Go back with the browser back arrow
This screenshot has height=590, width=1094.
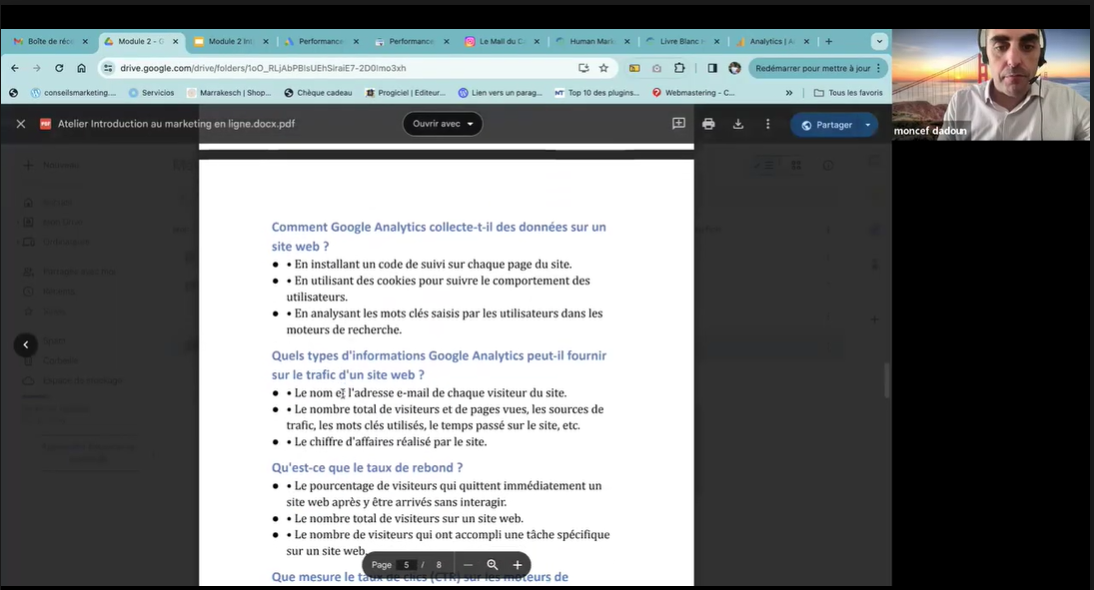(15, 68)
